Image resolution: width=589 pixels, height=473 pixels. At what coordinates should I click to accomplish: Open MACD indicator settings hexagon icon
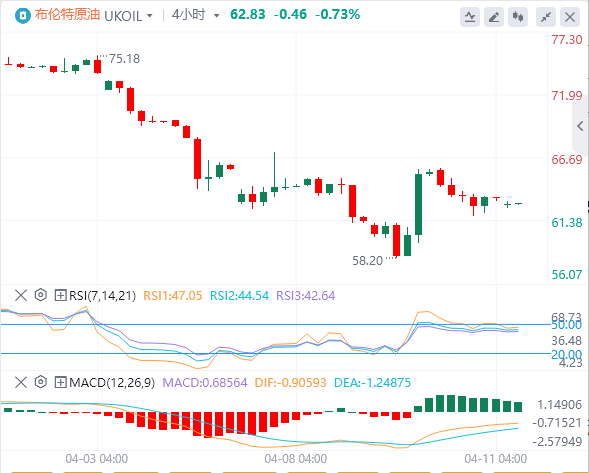(41, 382)
